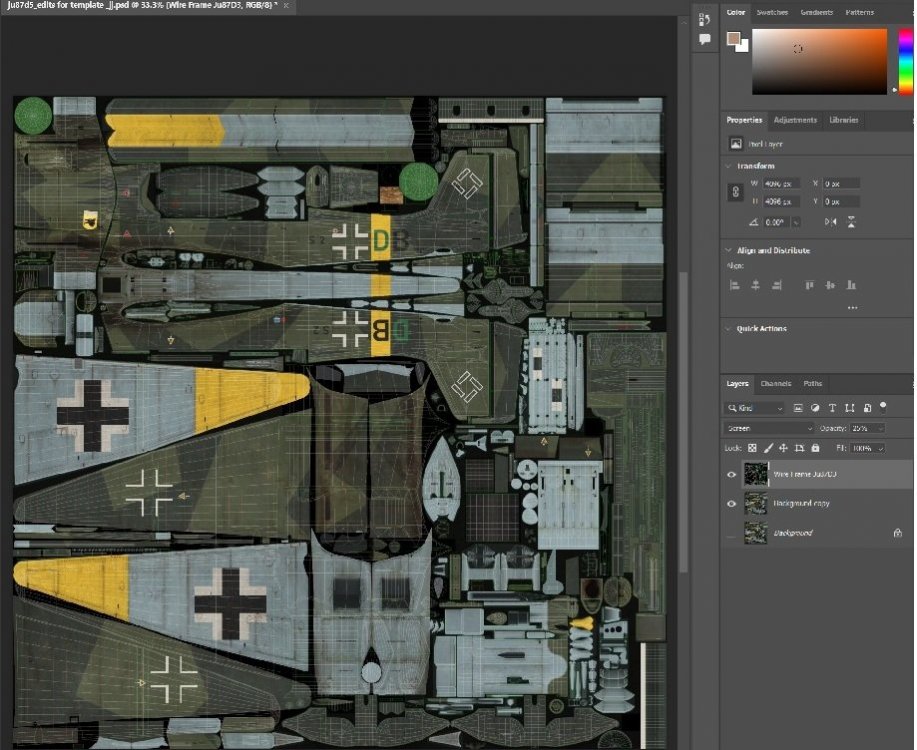Click the filter for locked layers icon

pos(868,408)
